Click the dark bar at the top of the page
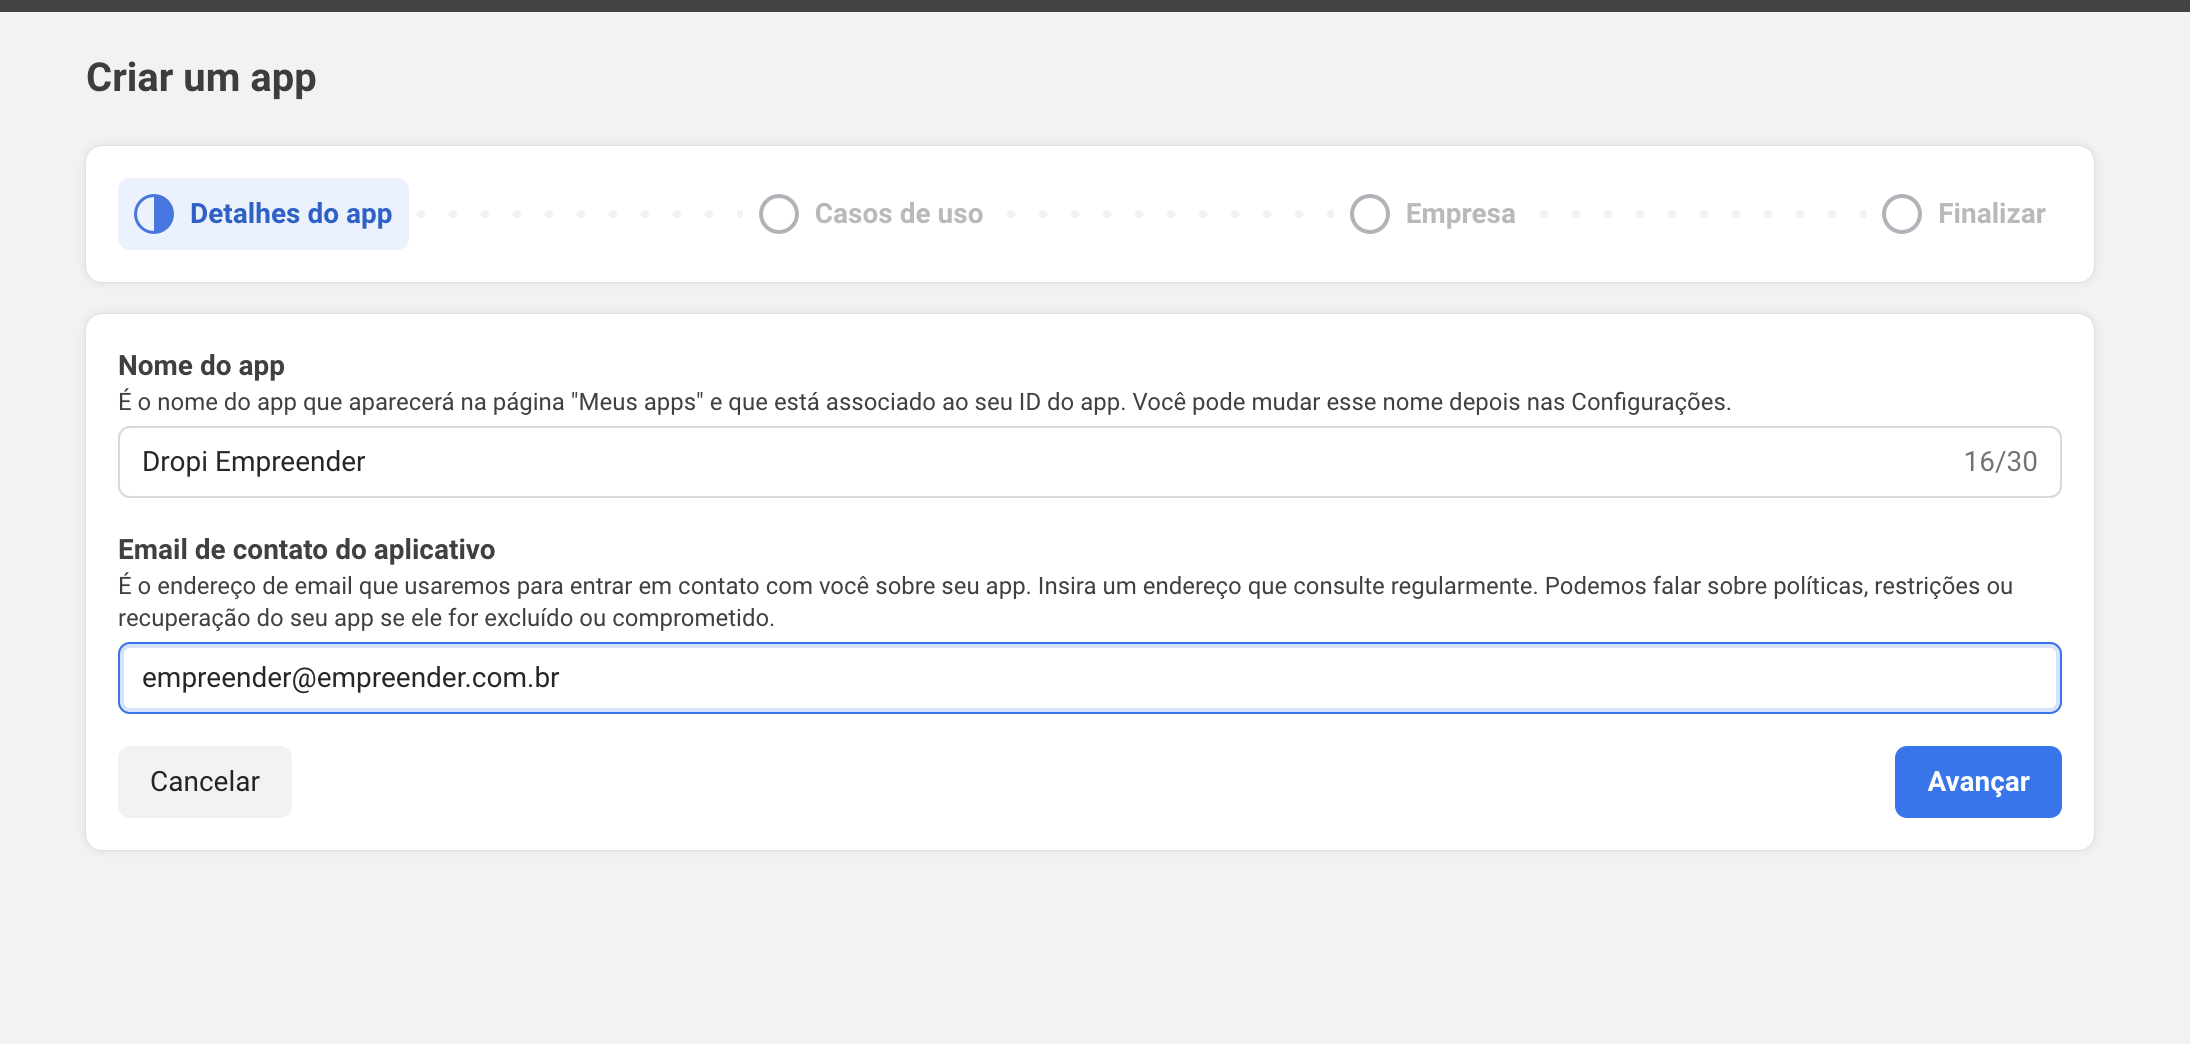 pyautogui.click(x=1095, y=5)
